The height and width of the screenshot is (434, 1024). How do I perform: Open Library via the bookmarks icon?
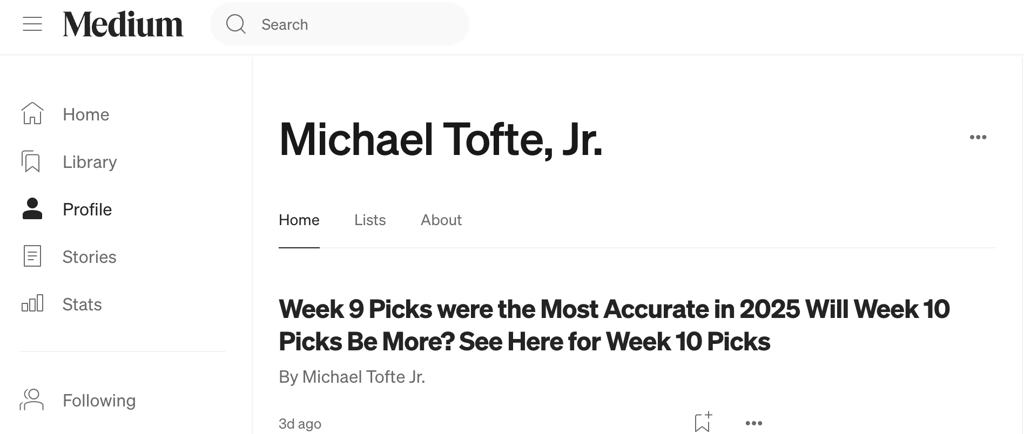[32, 161]
